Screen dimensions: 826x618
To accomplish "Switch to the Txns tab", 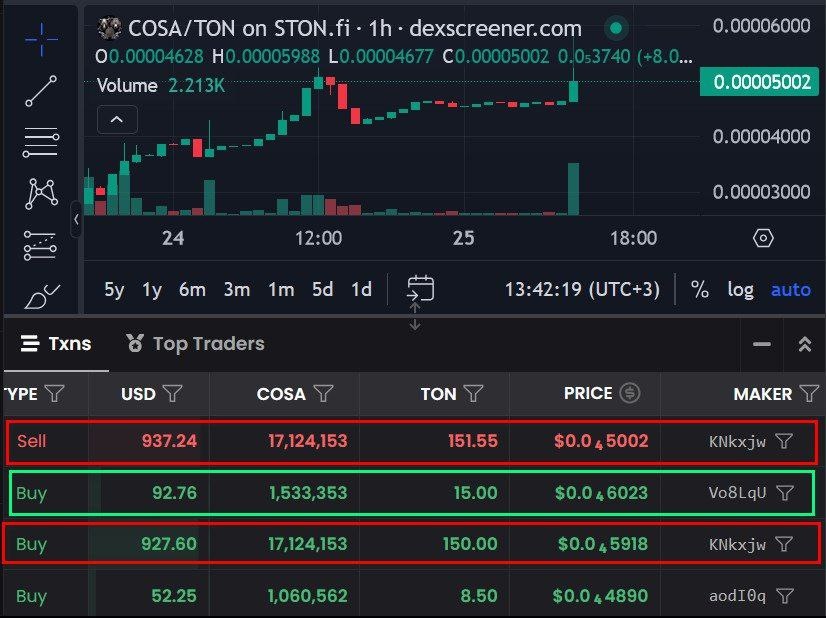I will tap(56, 344).
